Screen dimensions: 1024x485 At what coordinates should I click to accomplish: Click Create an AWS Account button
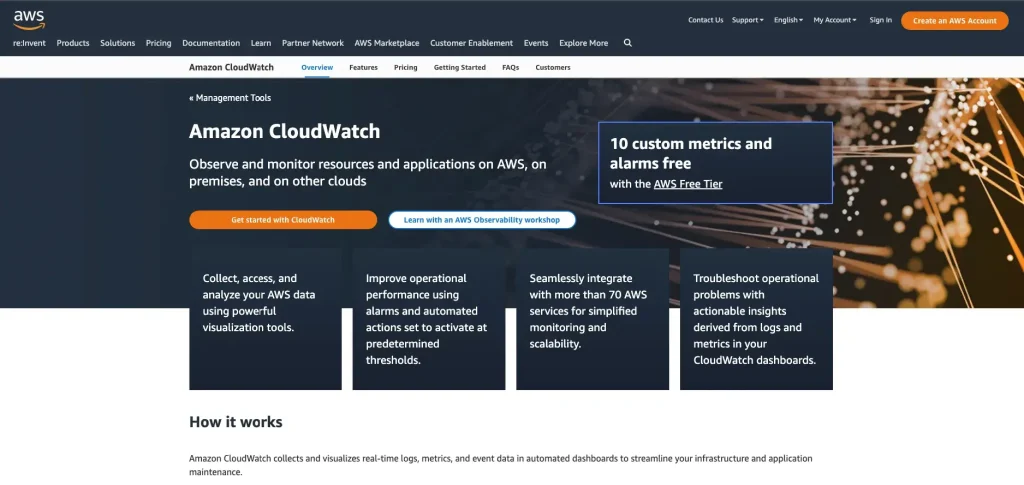[954, 21]
